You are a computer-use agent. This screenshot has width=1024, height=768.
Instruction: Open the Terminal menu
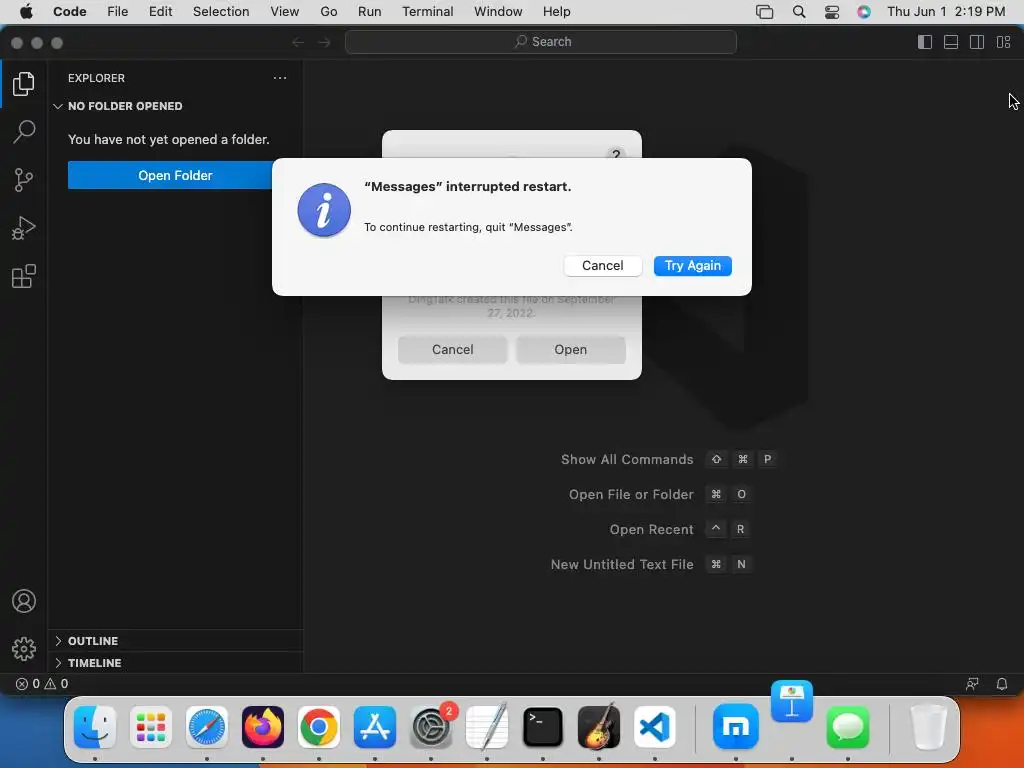click(x=427, y=12)
